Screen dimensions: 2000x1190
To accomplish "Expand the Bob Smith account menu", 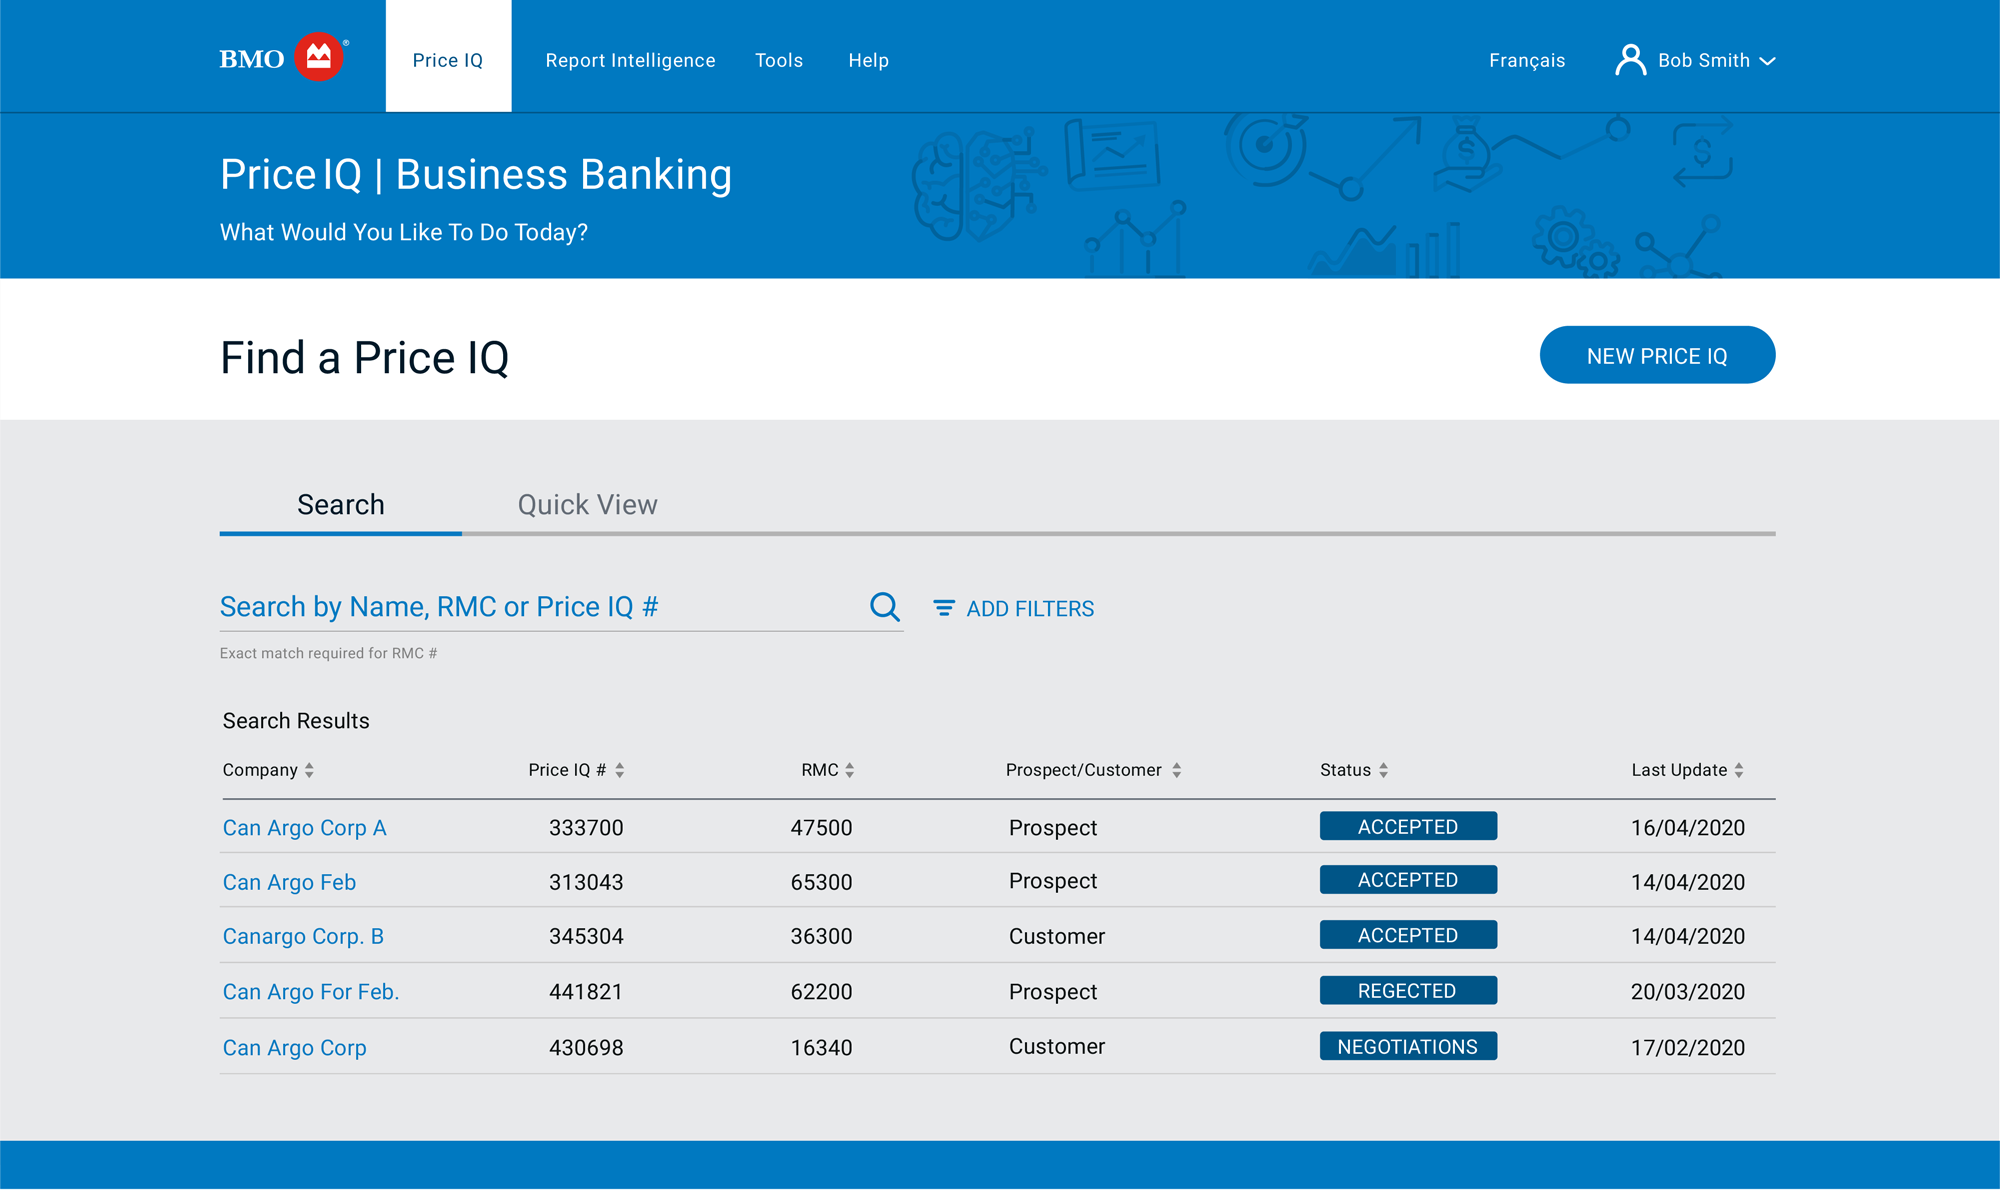I will click(1770, 61).
